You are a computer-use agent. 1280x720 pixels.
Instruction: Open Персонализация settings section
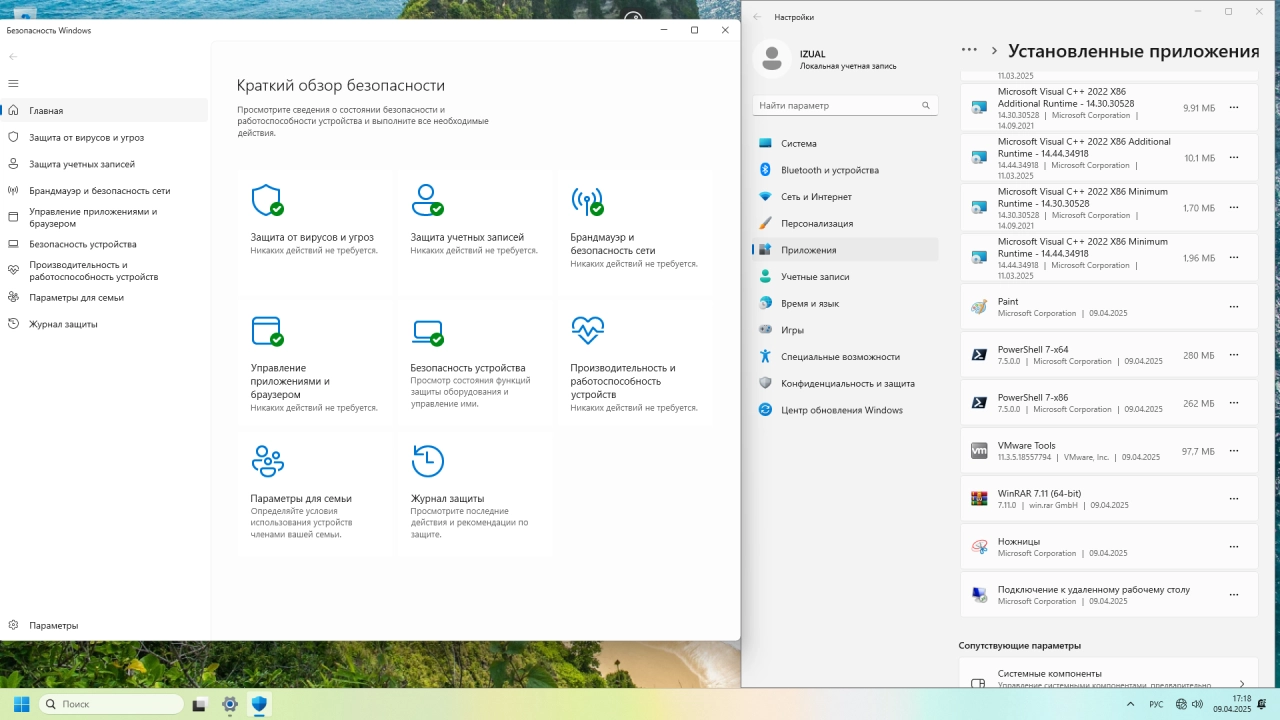coord(845,224)
